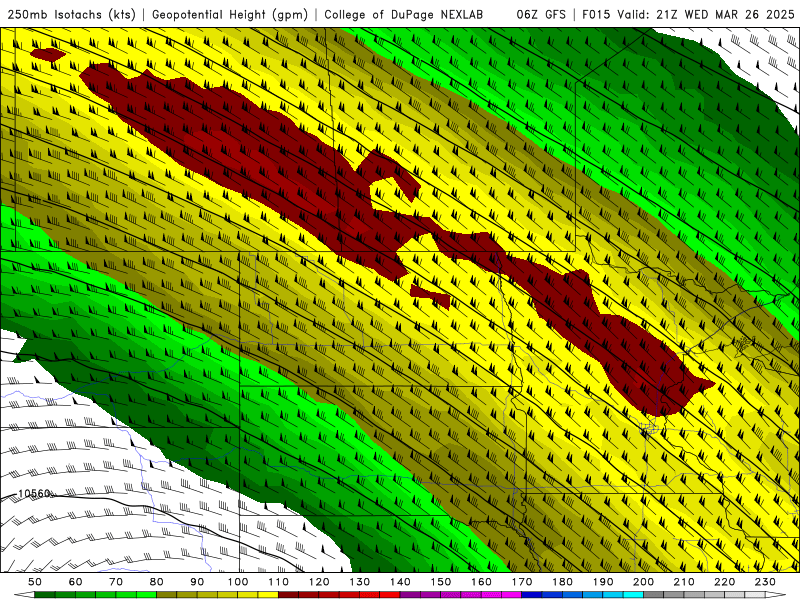Click the 'Valid: 21Z WED MAR 26 2025' text
The height and width of the screenshot is (600, 800).
pyautogui.click(x=706, y=14)
